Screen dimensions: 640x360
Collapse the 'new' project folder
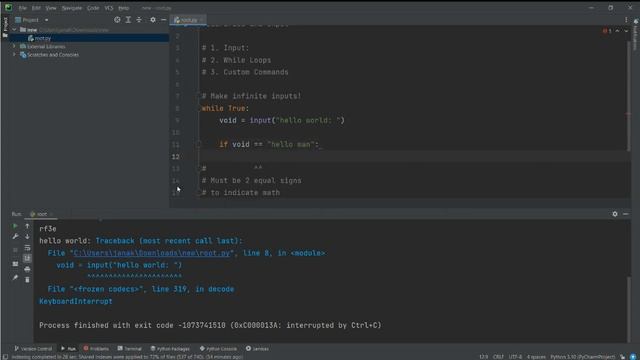tap(14, 30)
